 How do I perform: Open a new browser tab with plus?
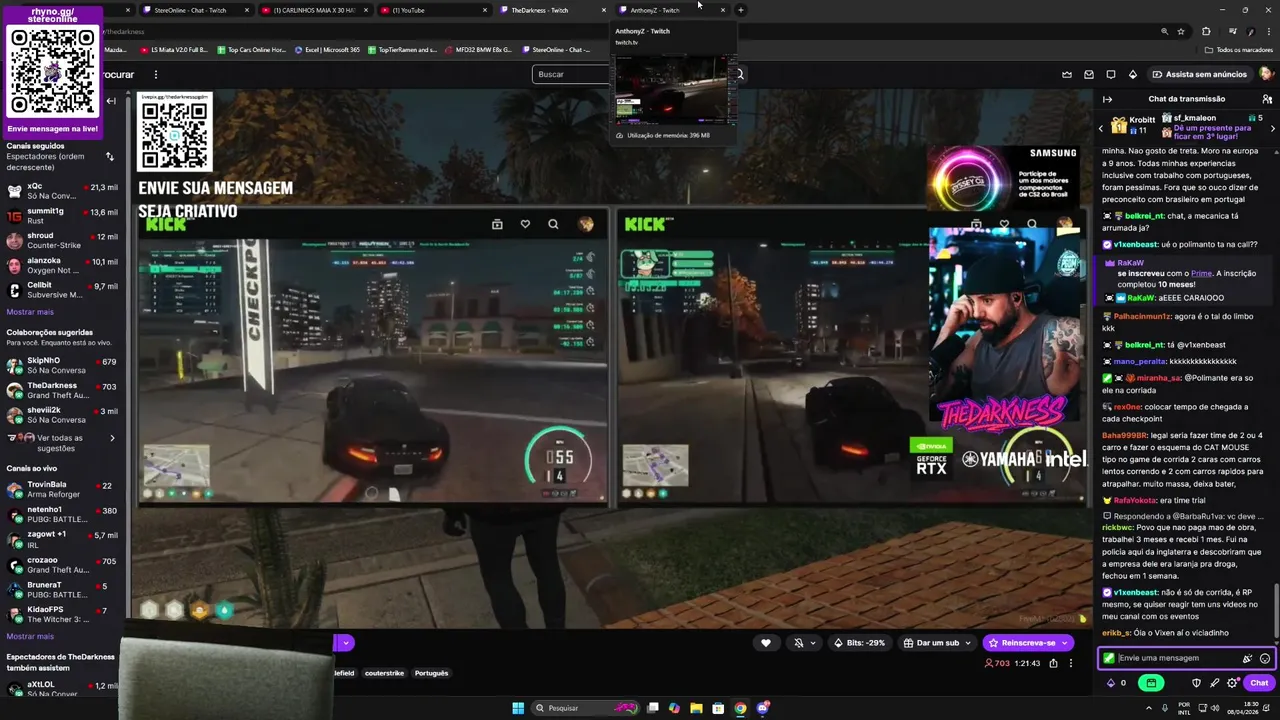(x=740, y=10)
